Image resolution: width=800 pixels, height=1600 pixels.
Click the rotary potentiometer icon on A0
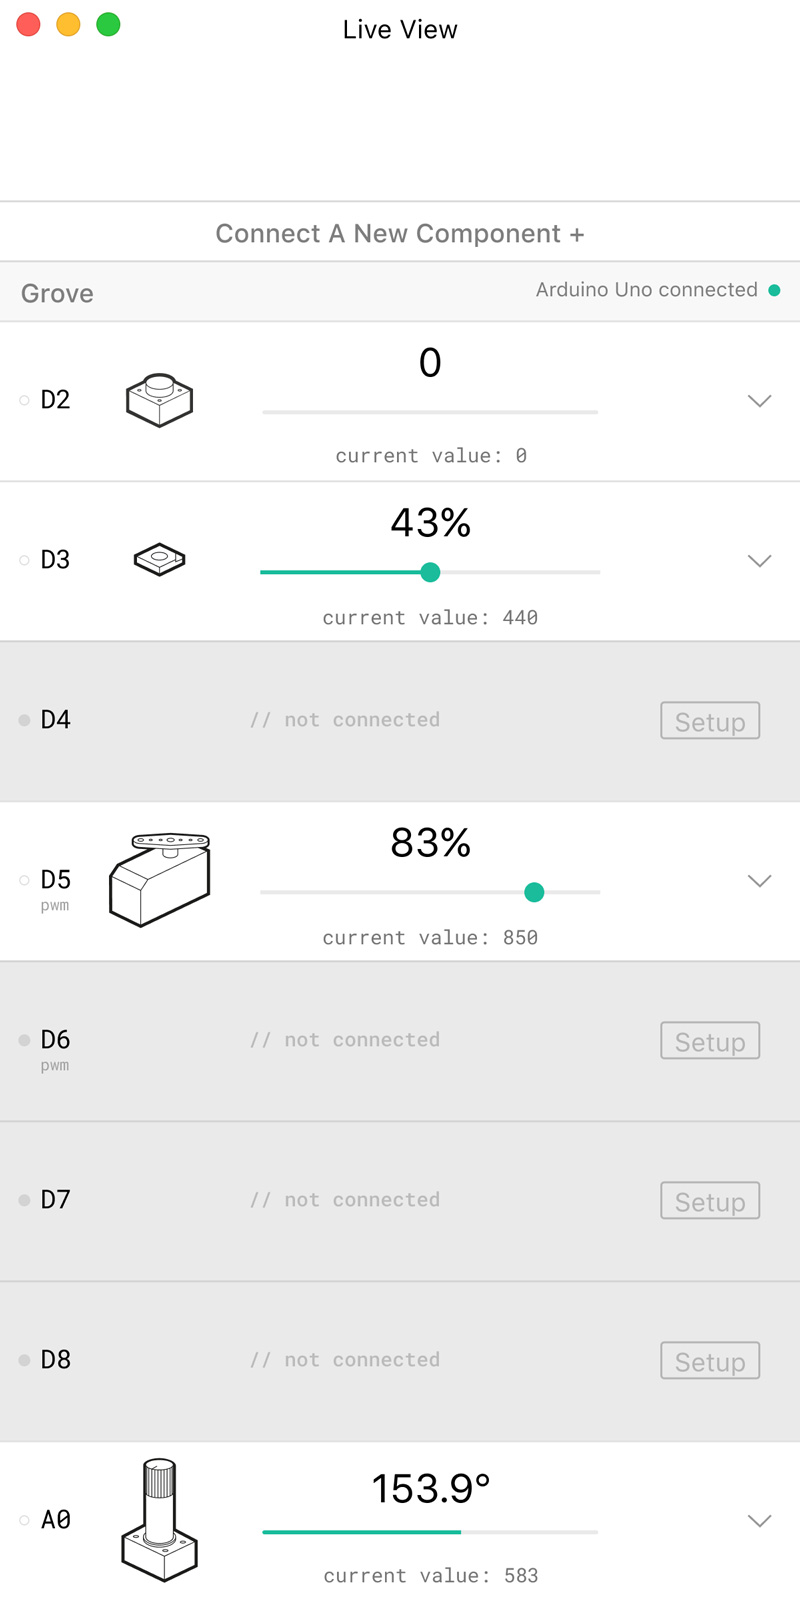coord(160,1520)
